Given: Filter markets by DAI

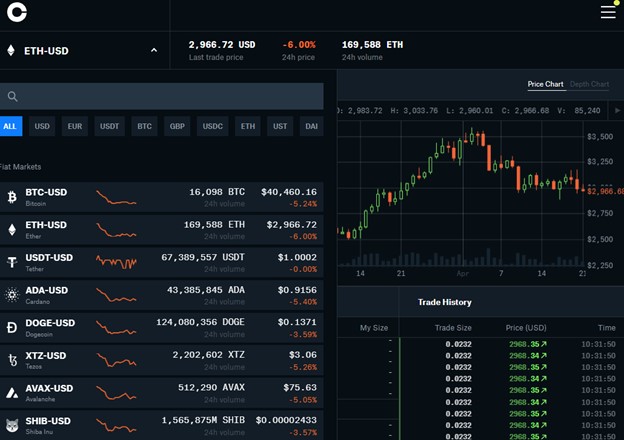Looking at the screenshot, I should coord(312,126).
